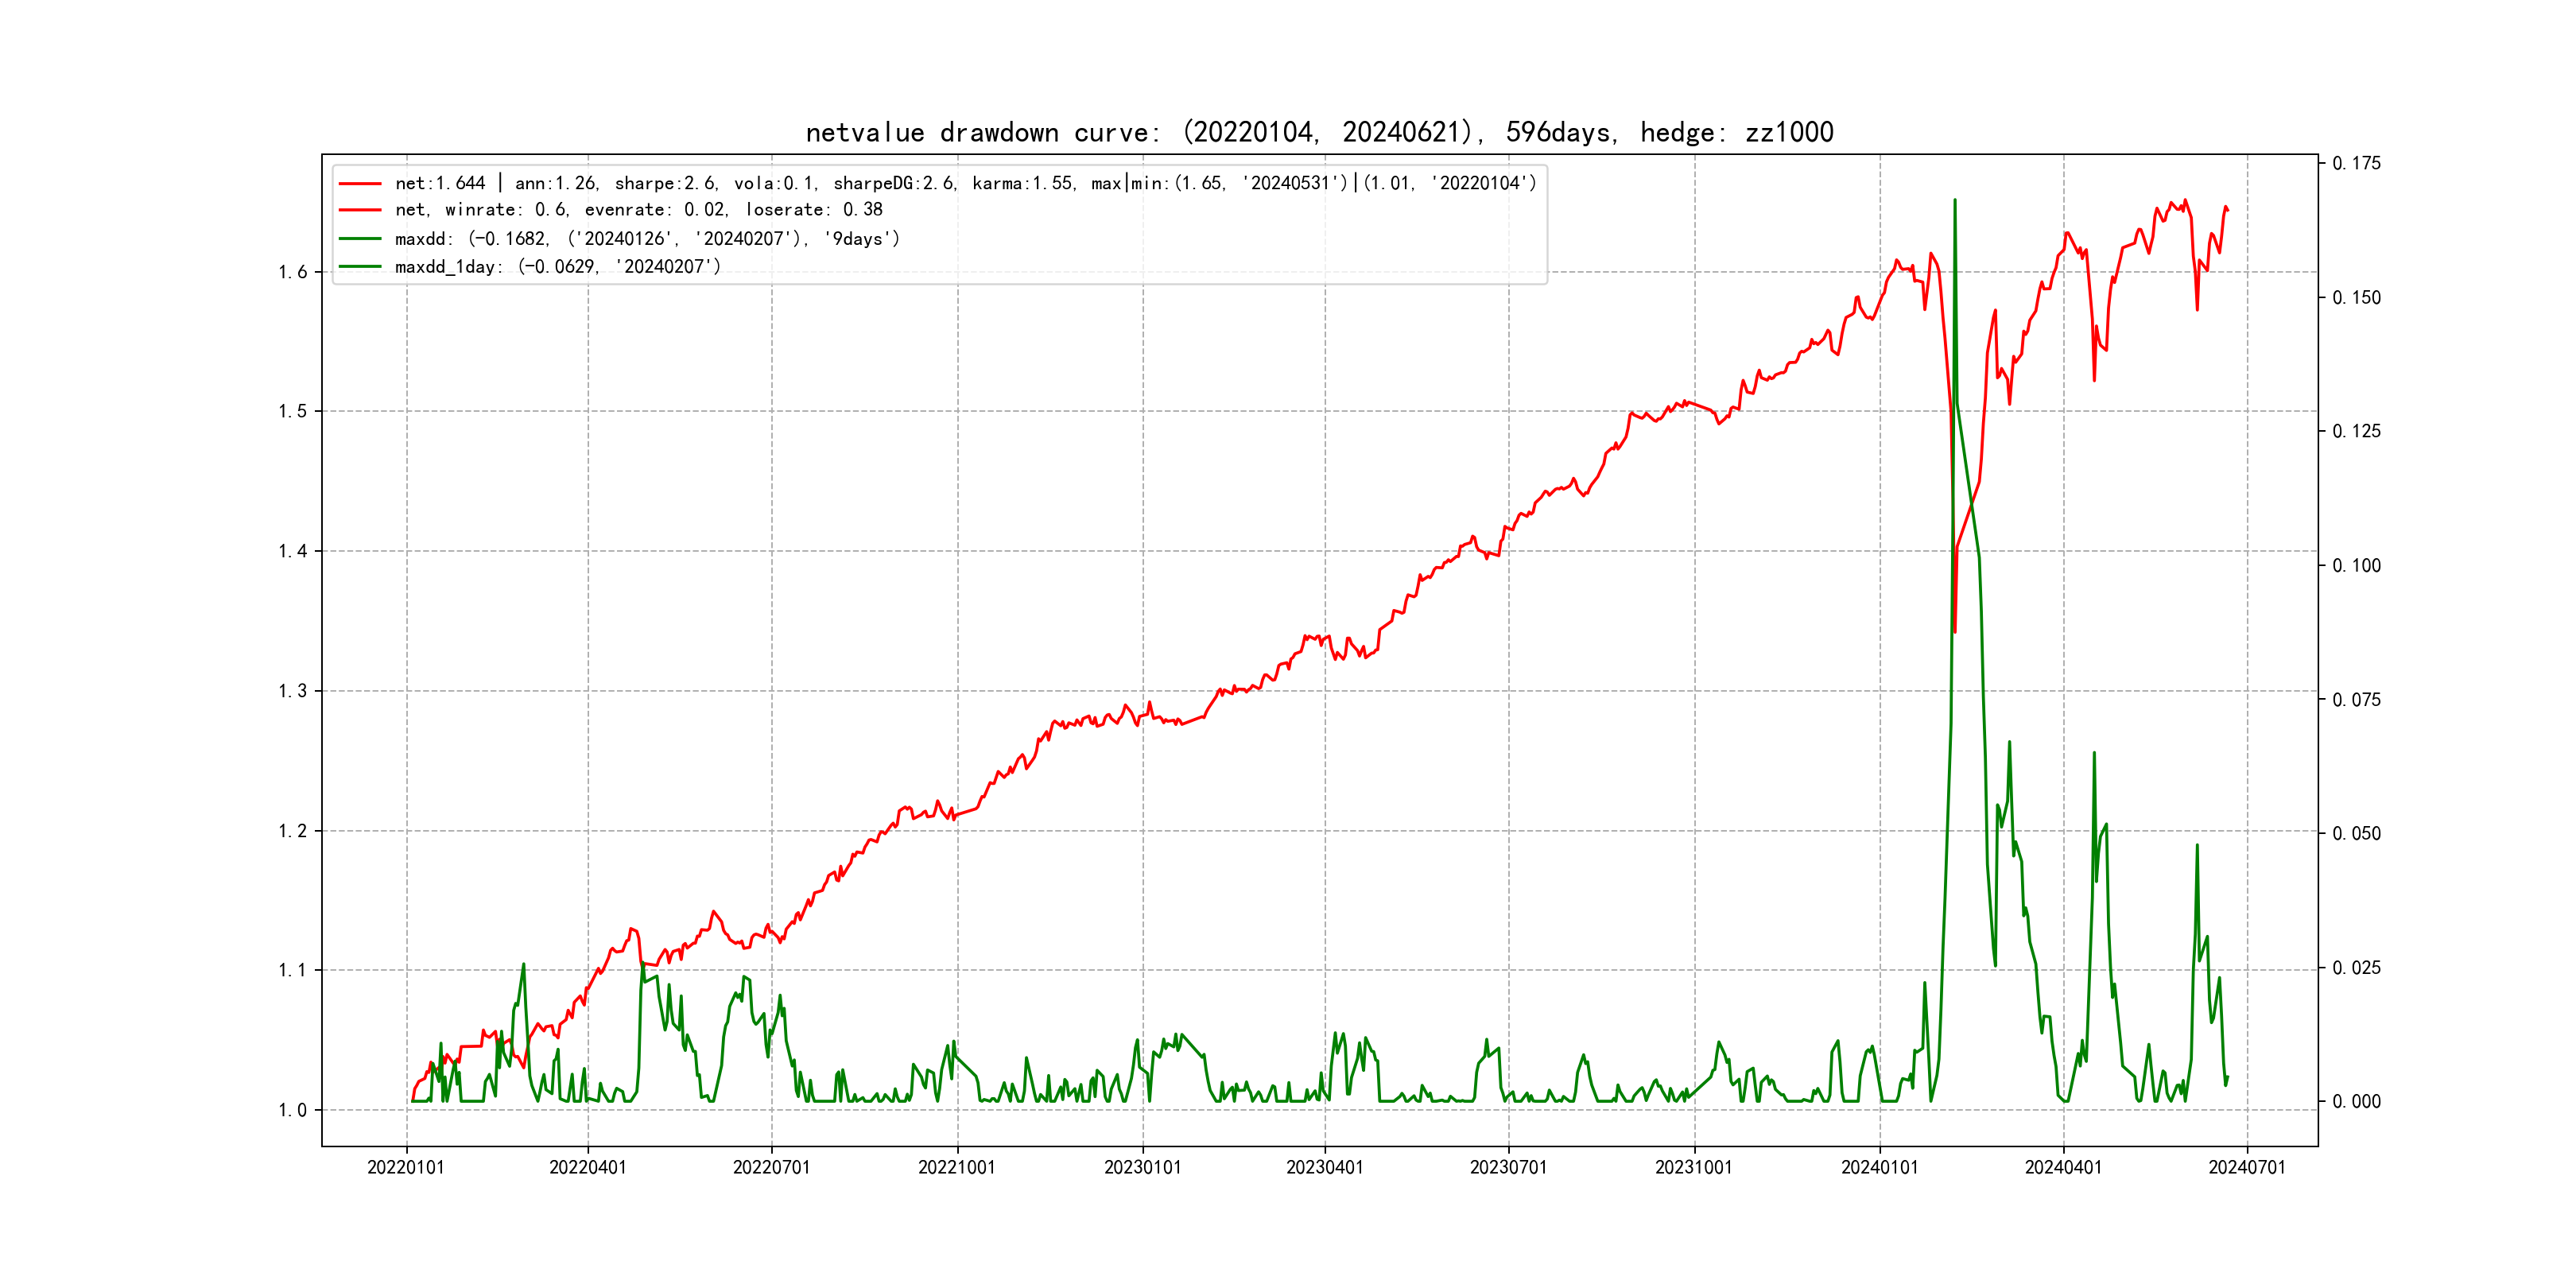
Task: Click the 20240701 x-axis date label
Action: coord(2247,1167)
